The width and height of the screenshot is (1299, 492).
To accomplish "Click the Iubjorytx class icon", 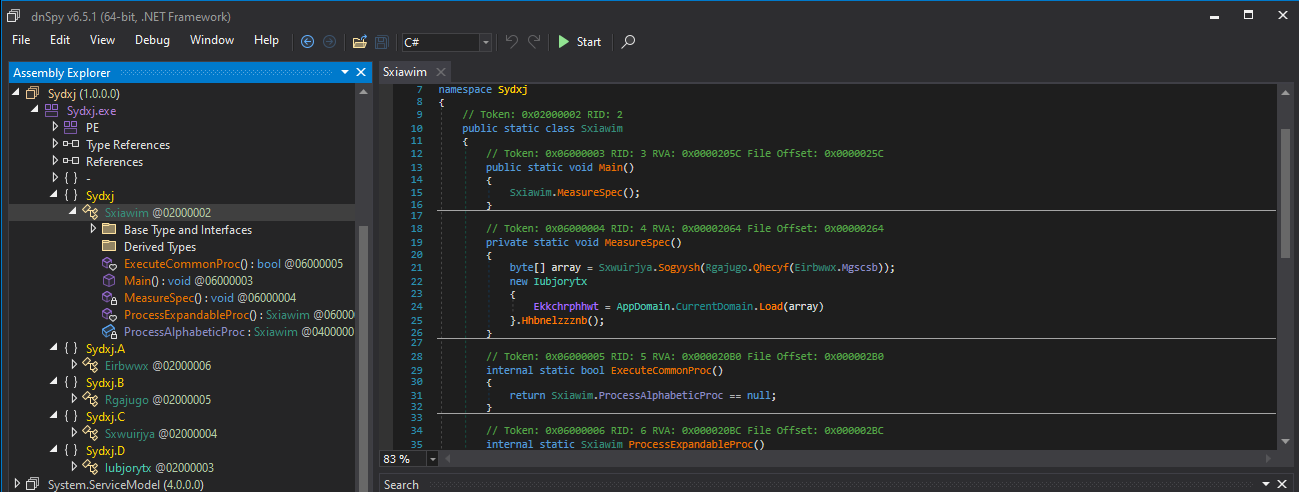I will tap(91, 467).
